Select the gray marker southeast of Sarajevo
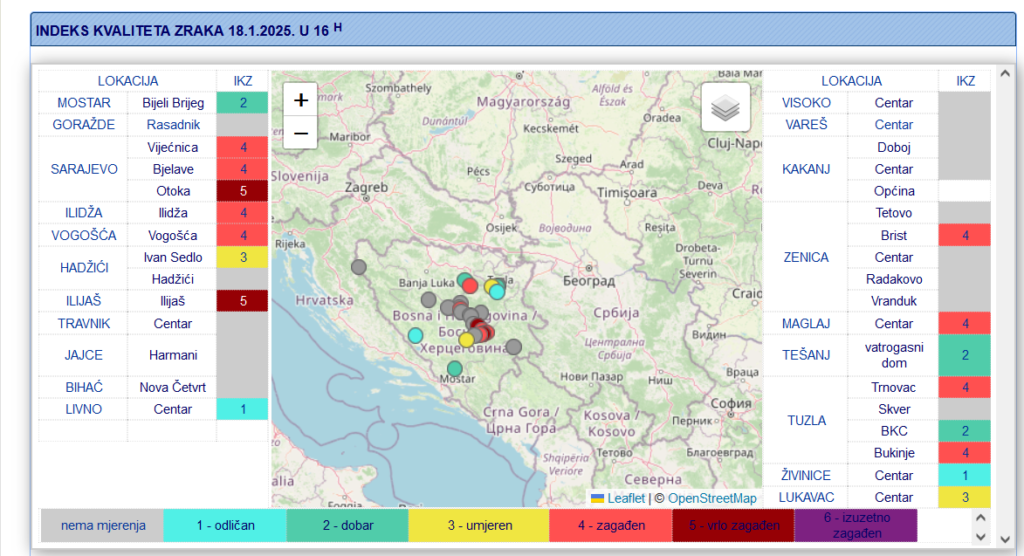1024x556 pixels. point(513,347)
